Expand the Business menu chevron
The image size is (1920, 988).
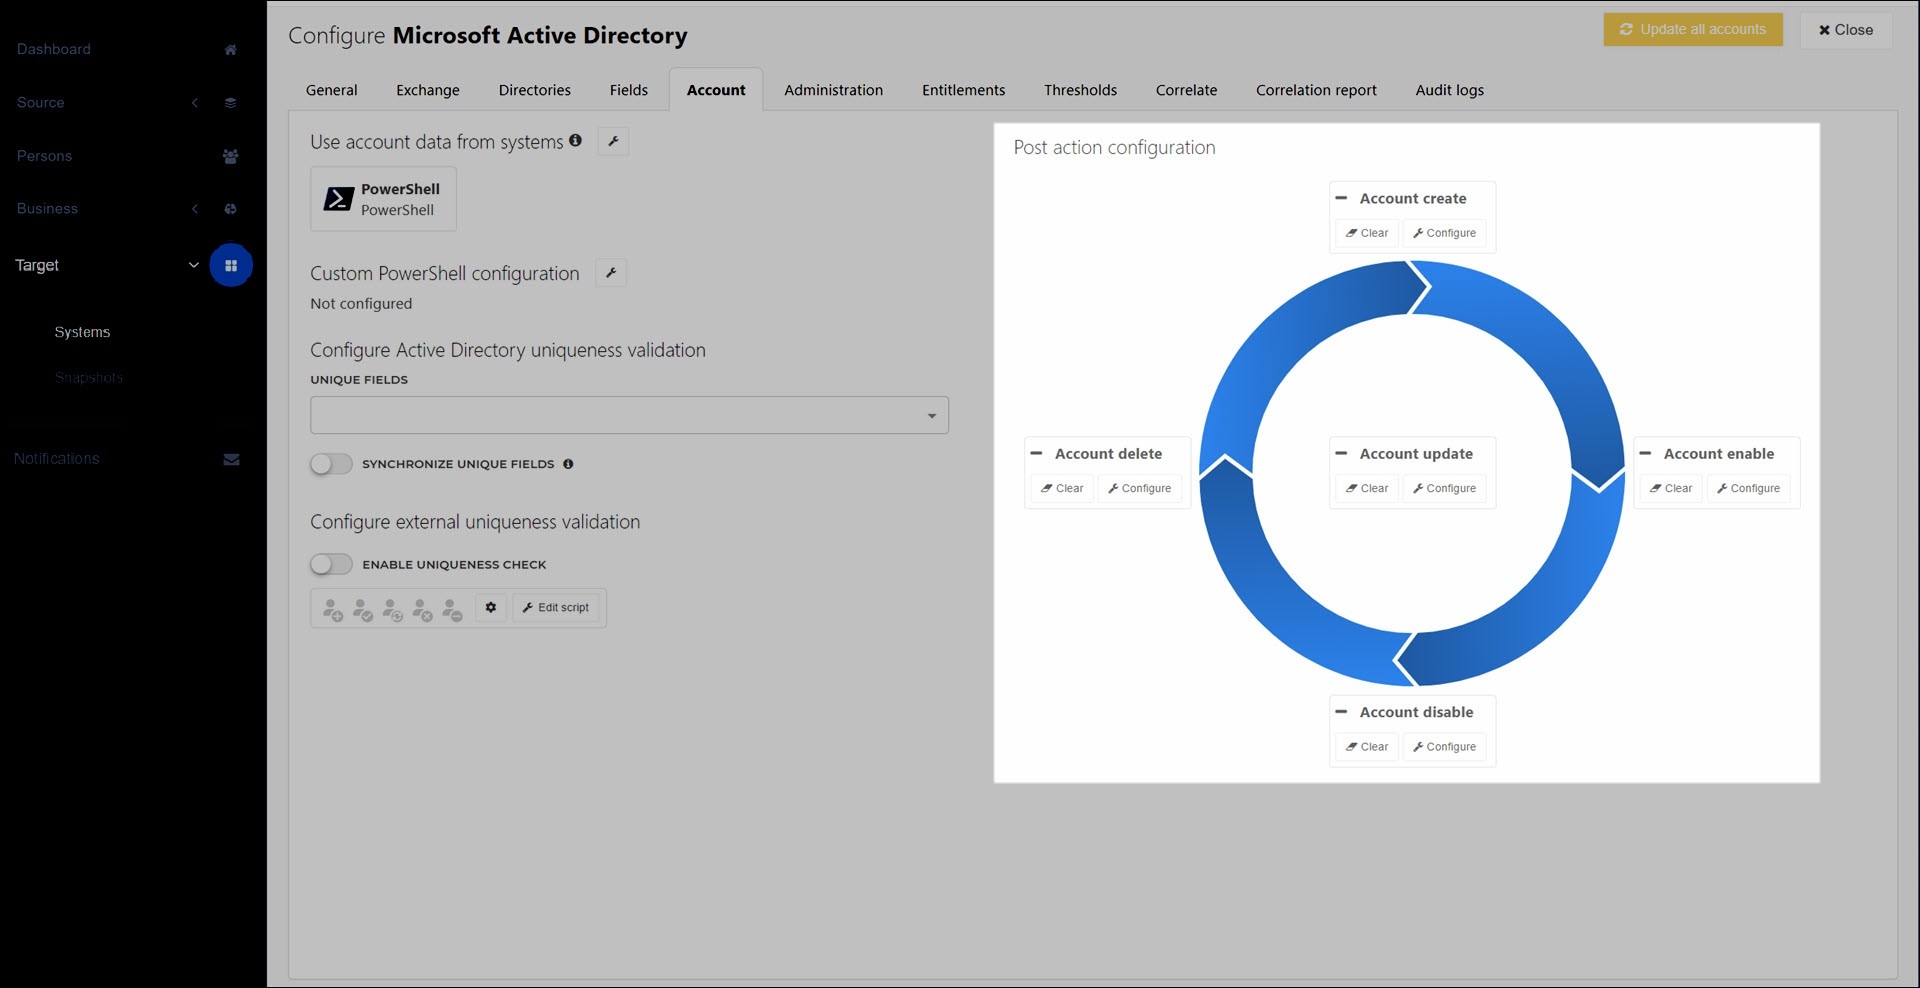coord(195,209)
